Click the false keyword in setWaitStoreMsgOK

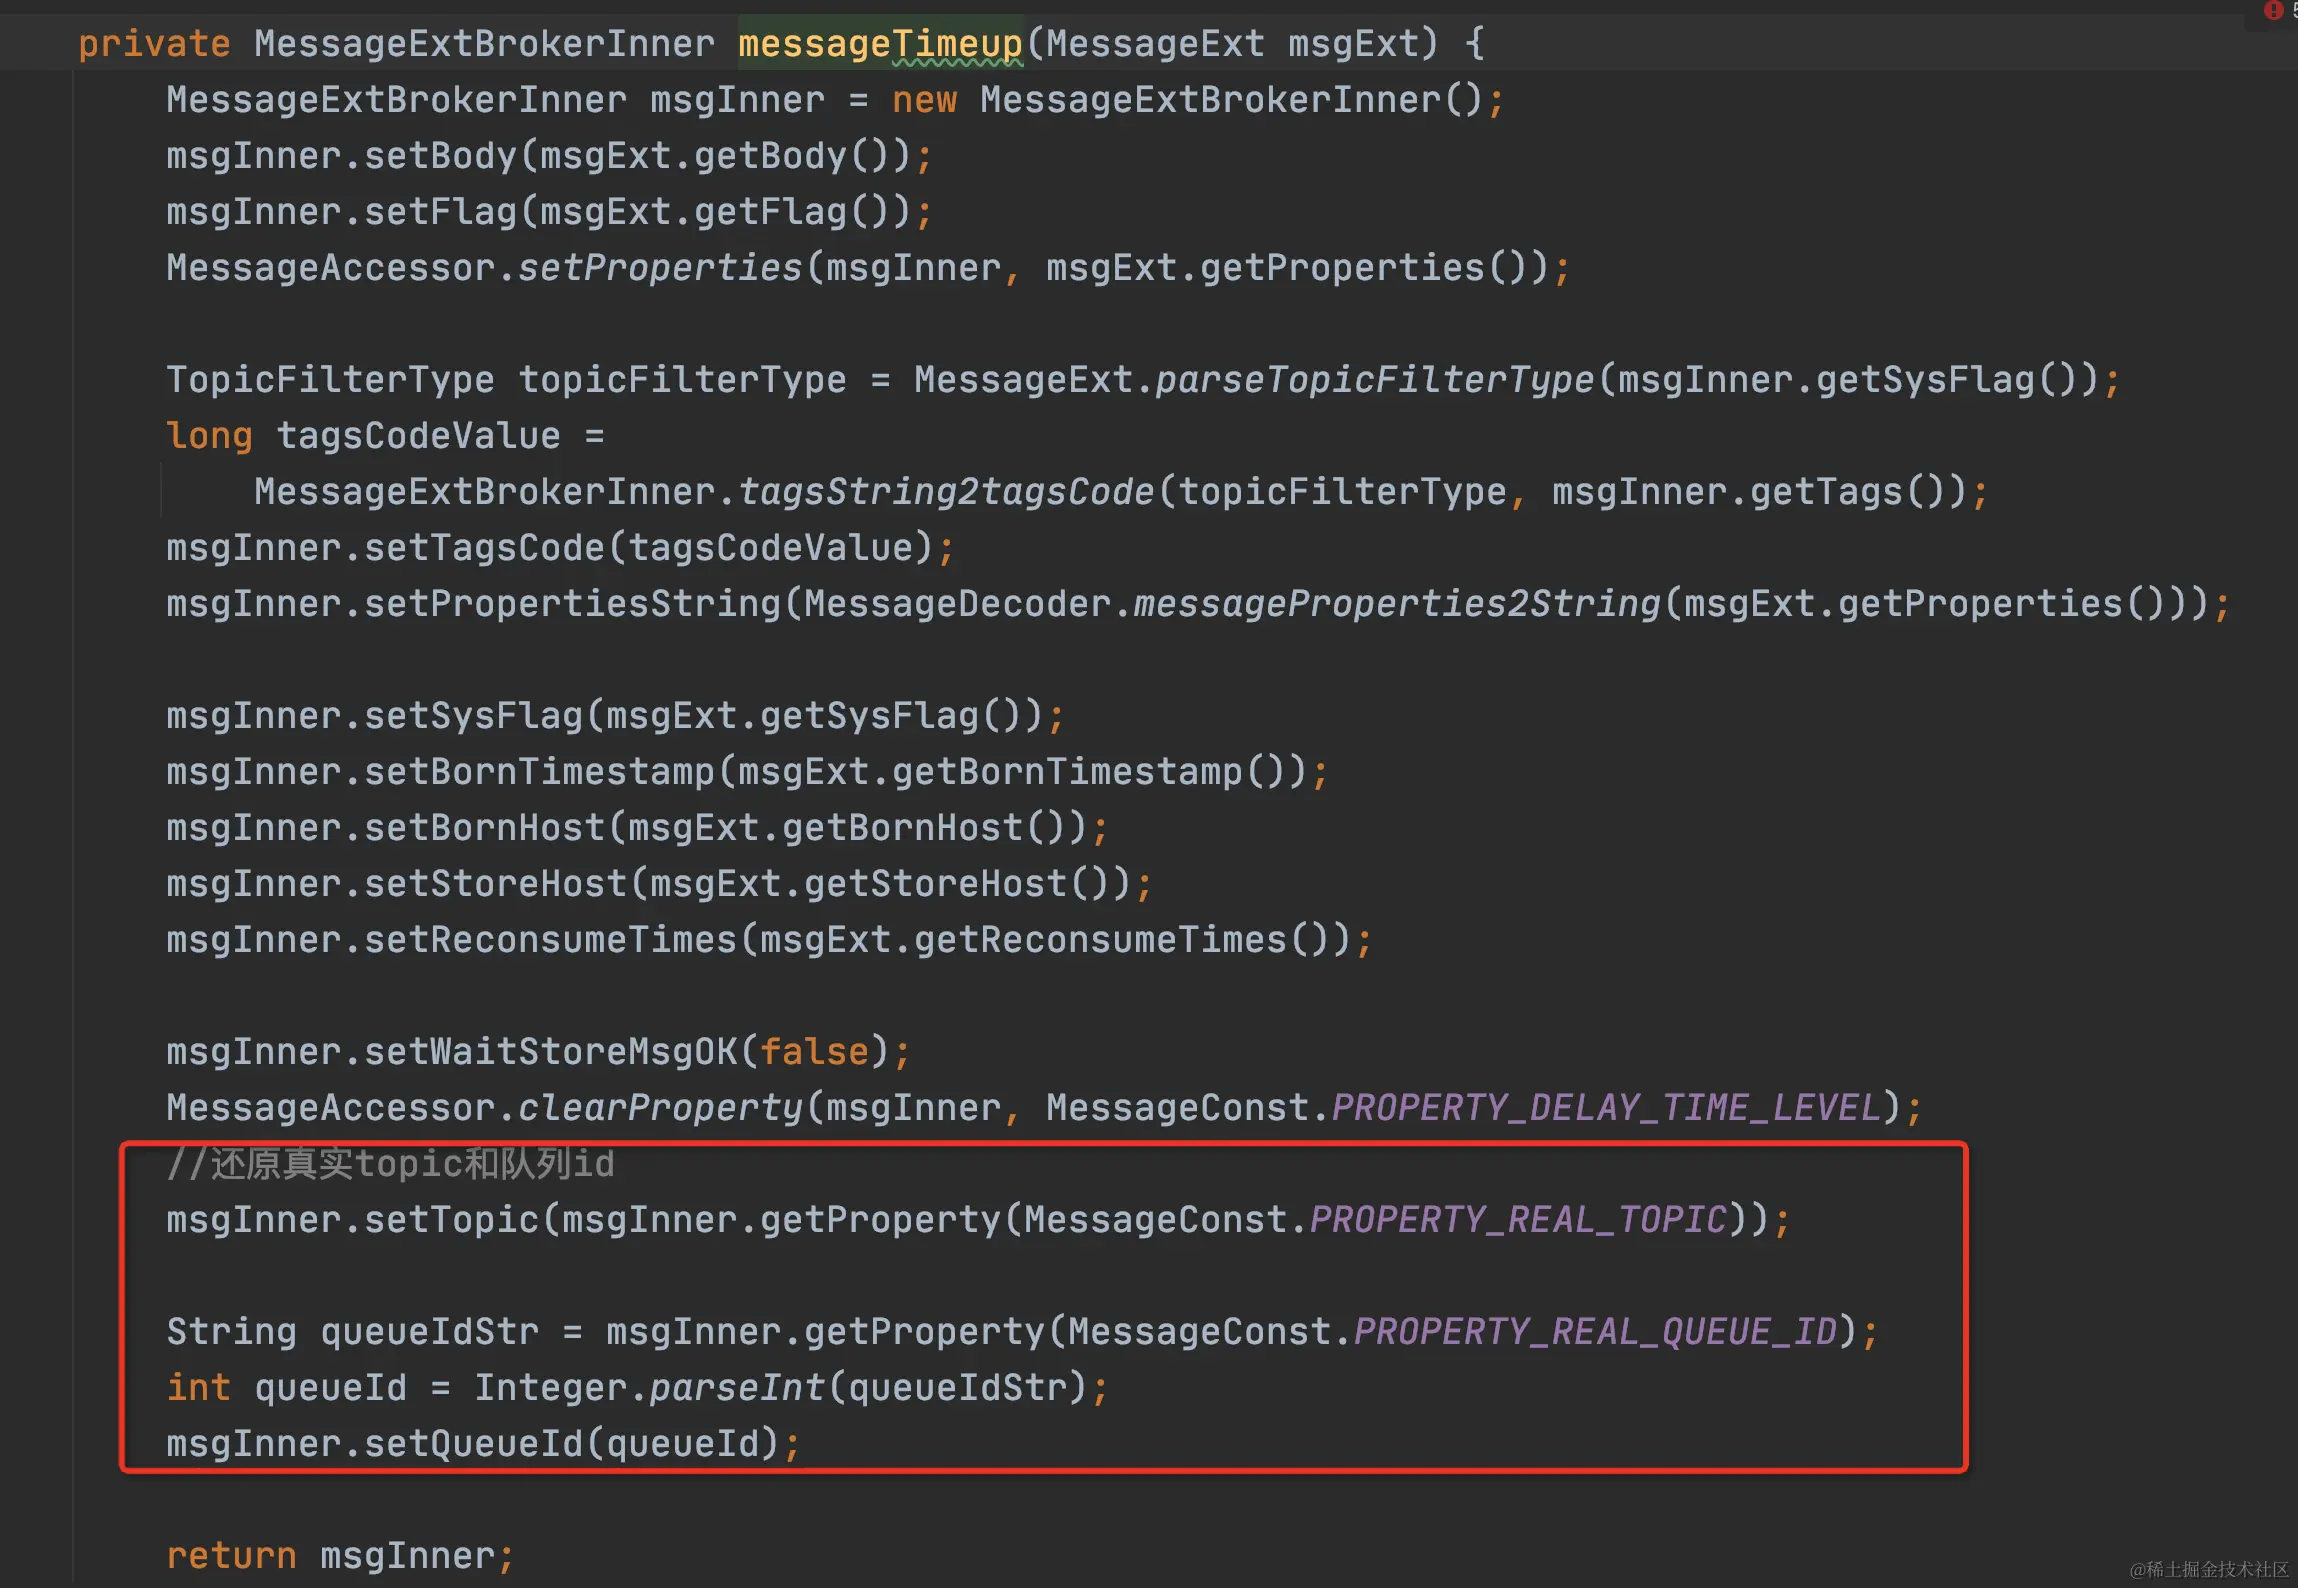pyautogui.click(x=813, y=1052)
